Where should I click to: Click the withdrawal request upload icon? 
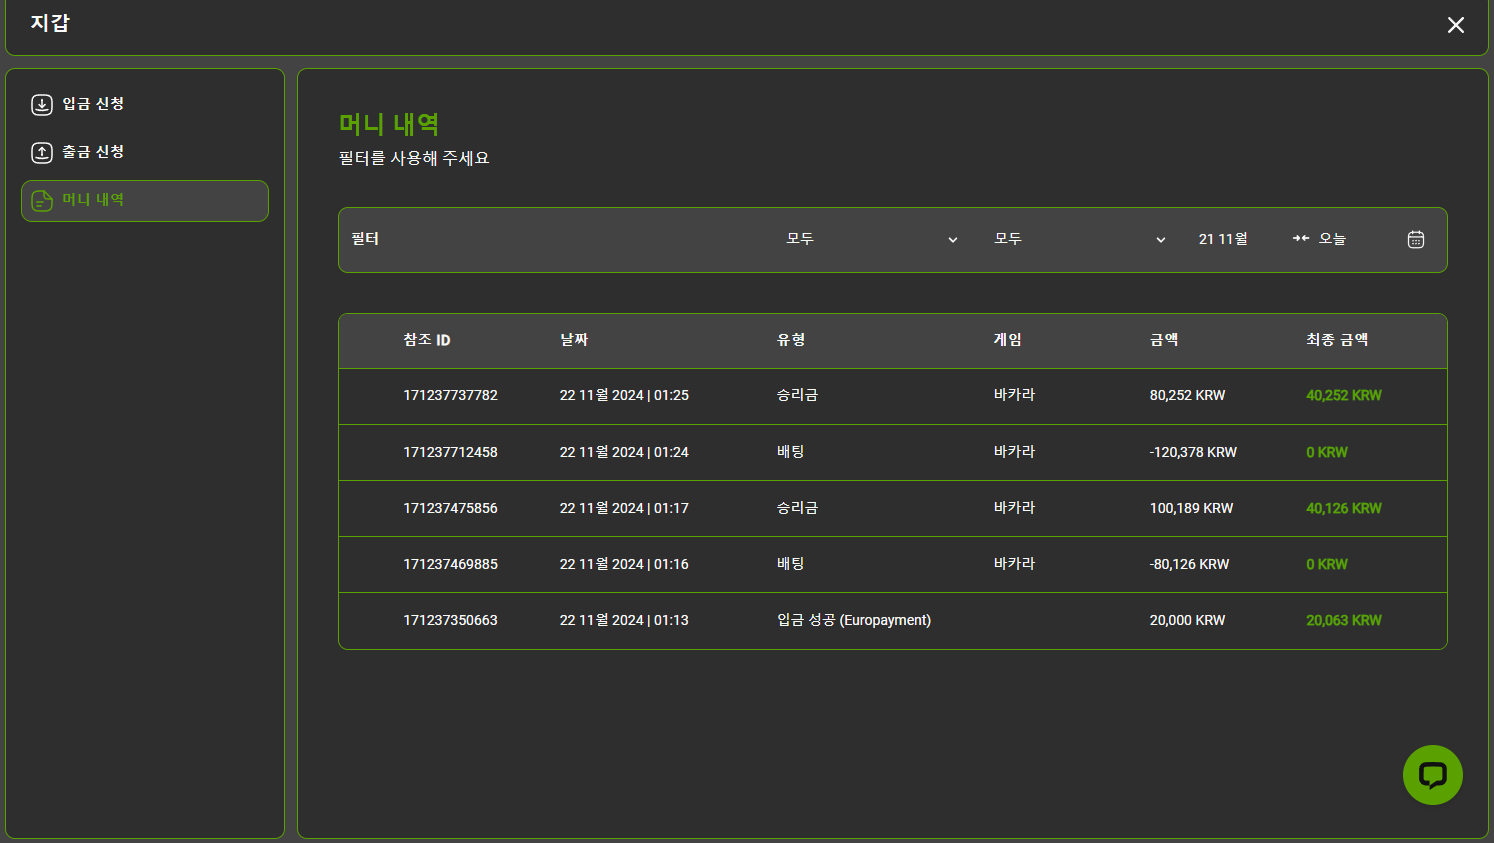(42, 152)
